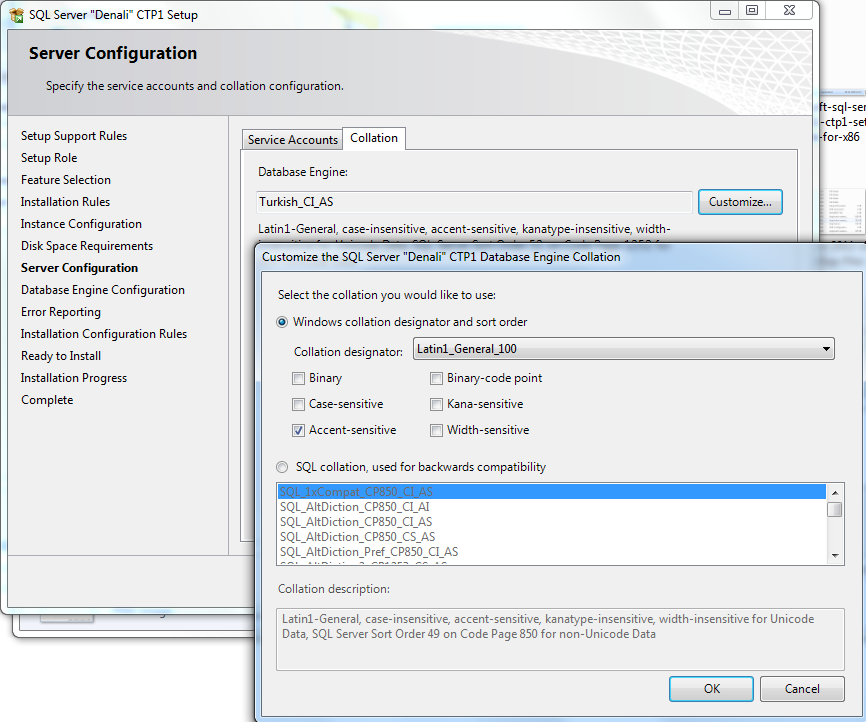Screen dimensions: 866x722
Task: Minimize the SQL Server Setup window
Action: coord(725,10)
